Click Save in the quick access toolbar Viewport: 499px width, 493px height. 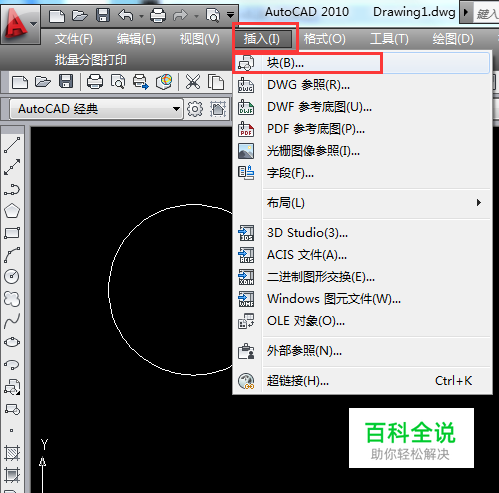pos(103,15)
